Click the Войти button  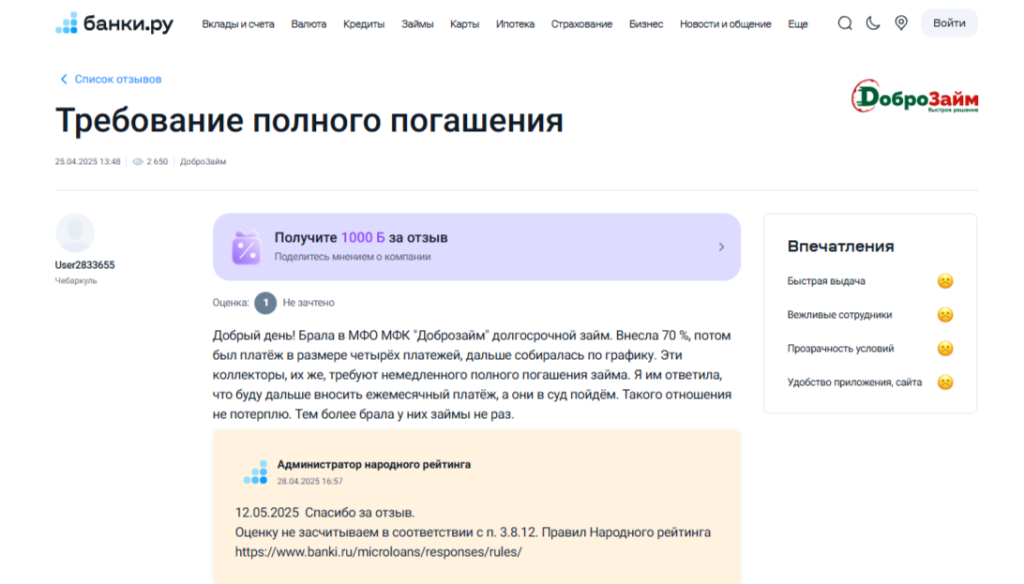[x=949, y=23]
